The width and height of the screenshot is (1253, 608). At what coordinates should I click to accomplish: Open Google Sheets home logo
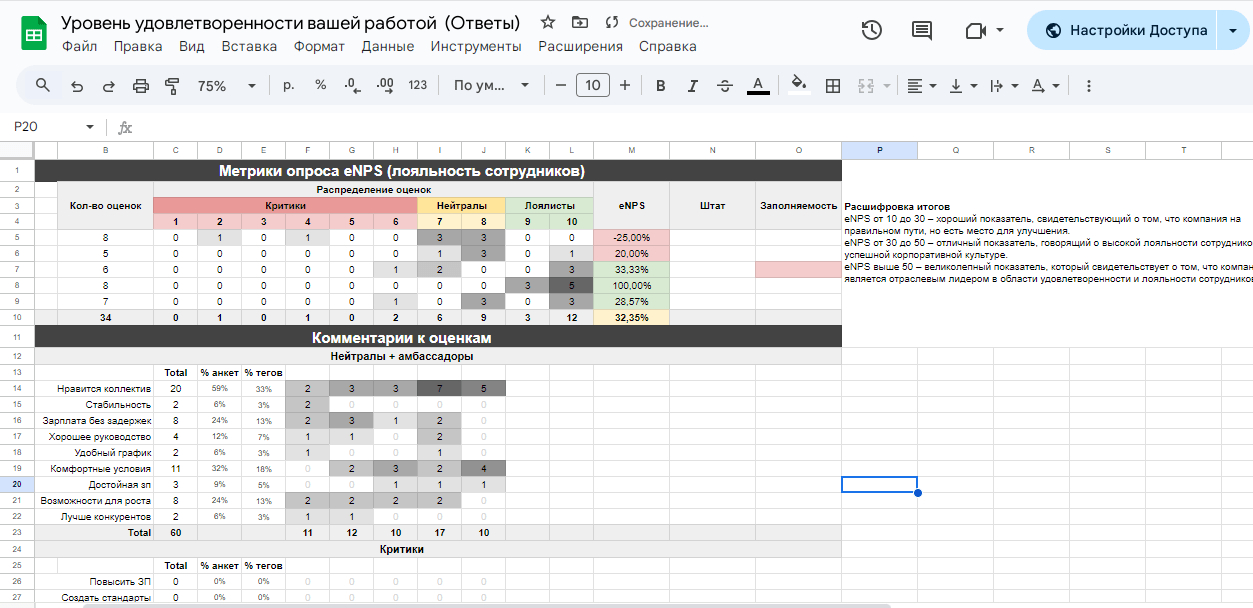(33, 34)
